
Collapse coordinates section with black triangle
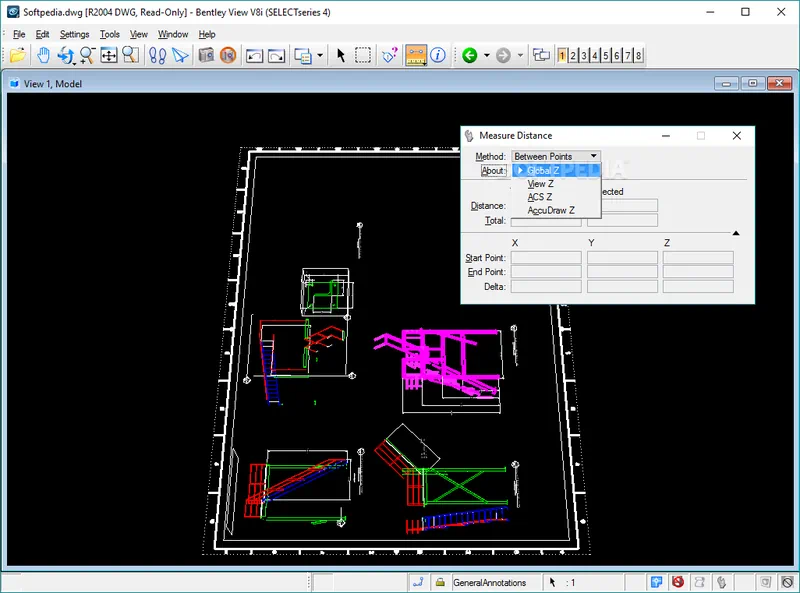pos(736,233)
